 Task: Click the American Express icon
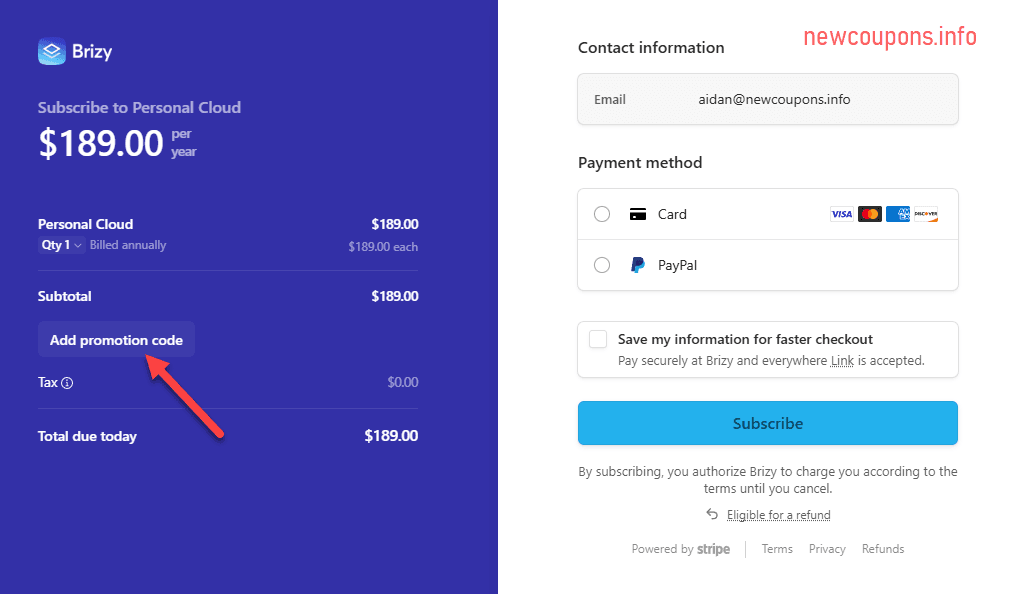click(897, 213)
